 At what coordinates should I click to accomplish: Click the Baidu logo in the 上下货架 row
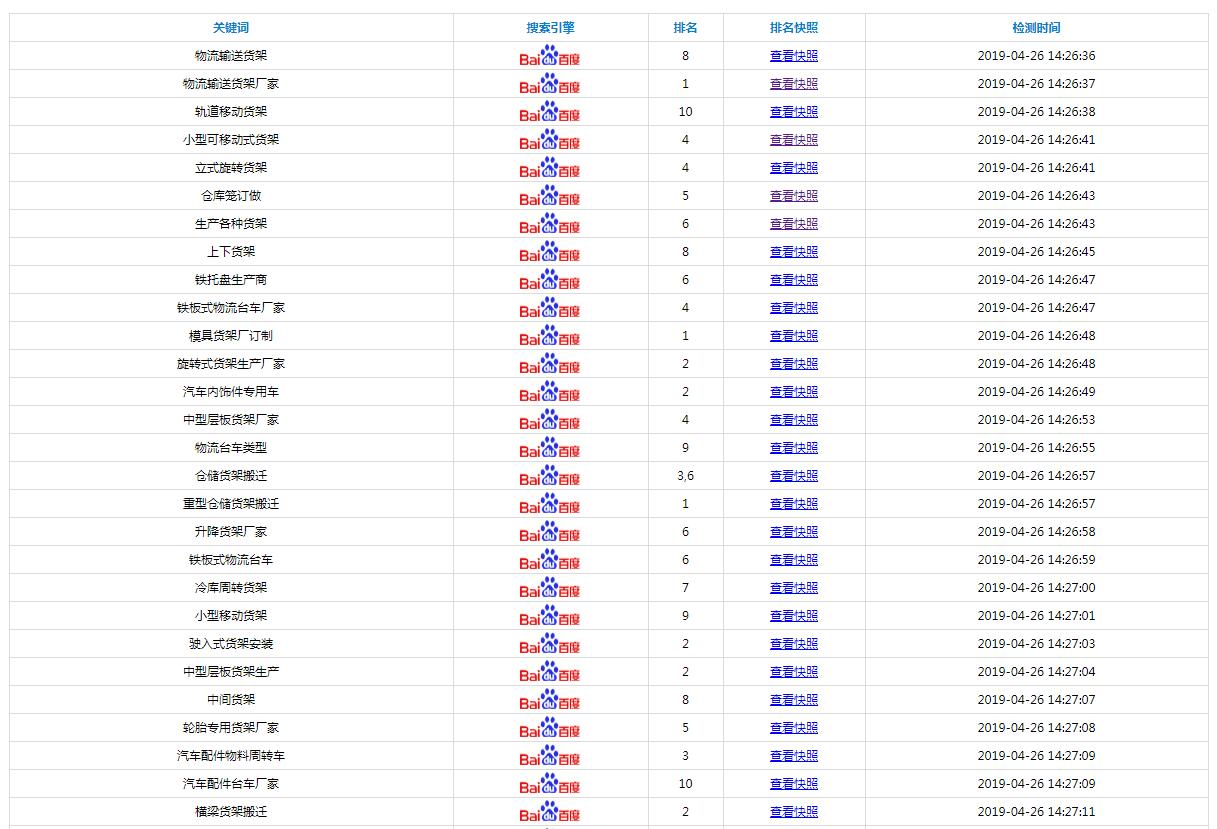[550, 252]
